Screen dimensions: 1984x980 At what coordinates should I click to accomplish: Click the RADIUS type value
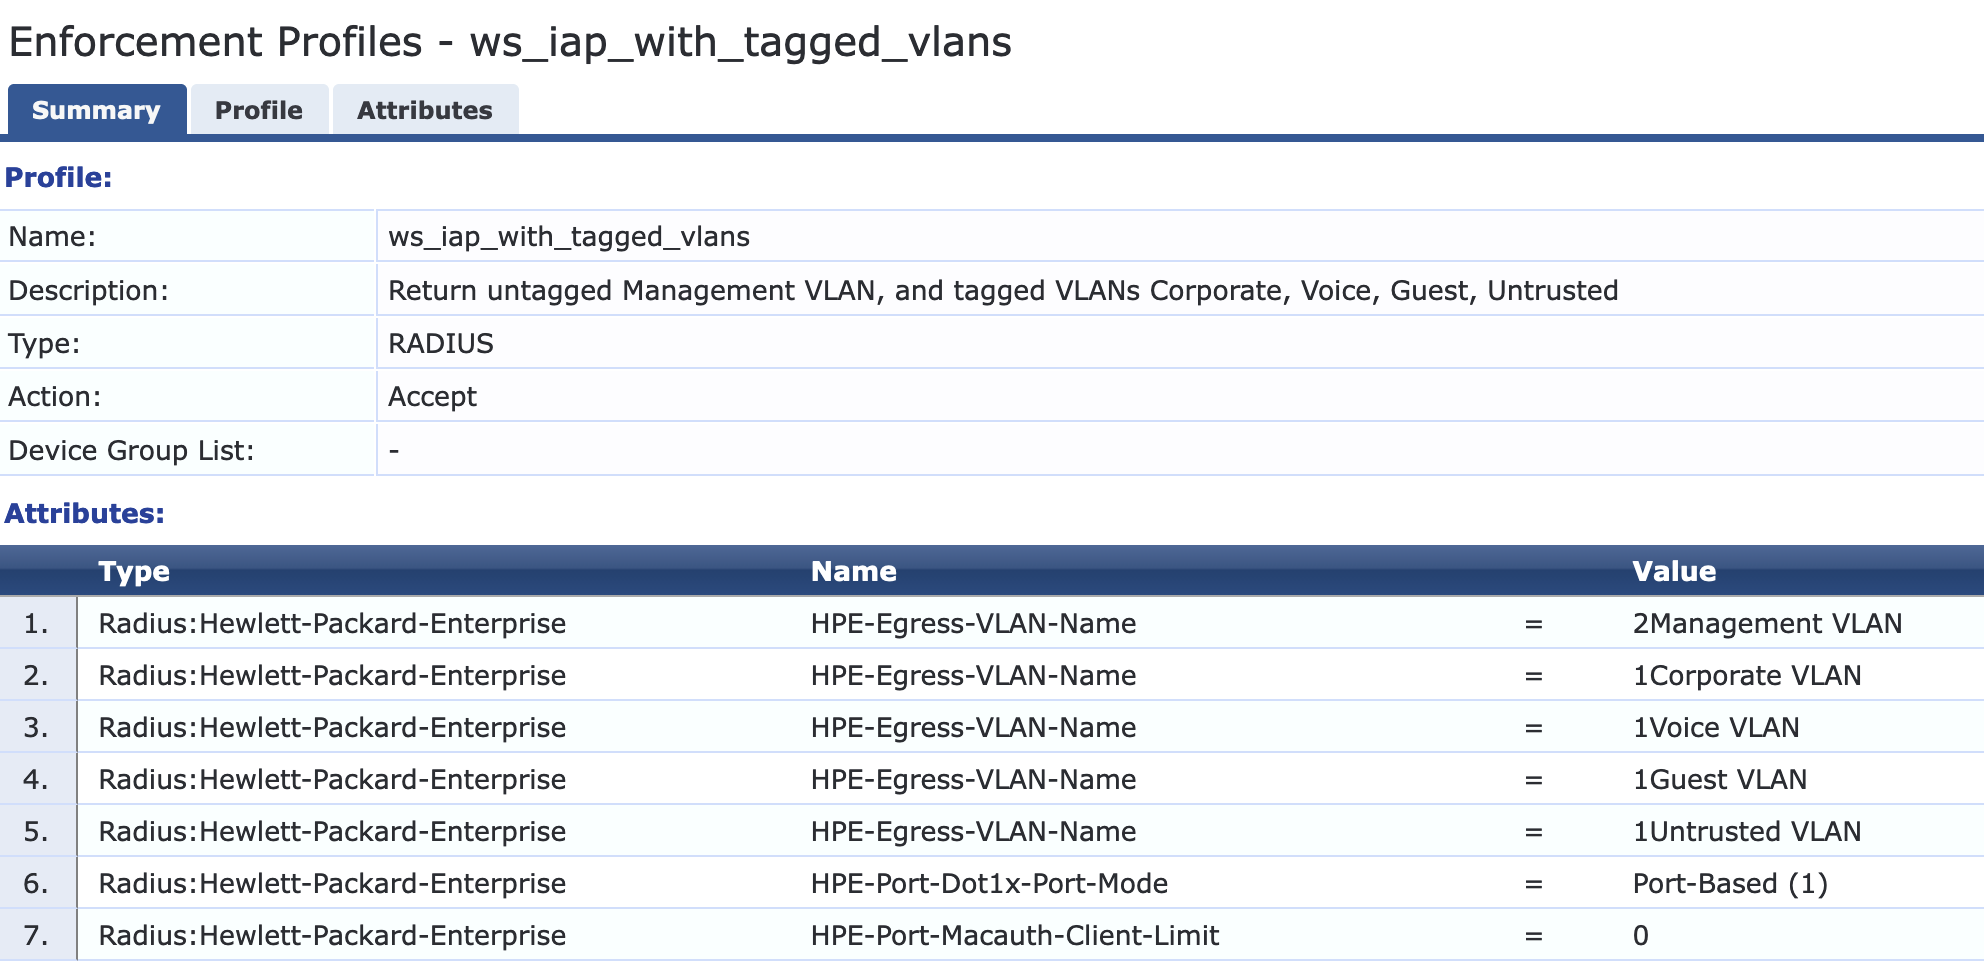441,344
